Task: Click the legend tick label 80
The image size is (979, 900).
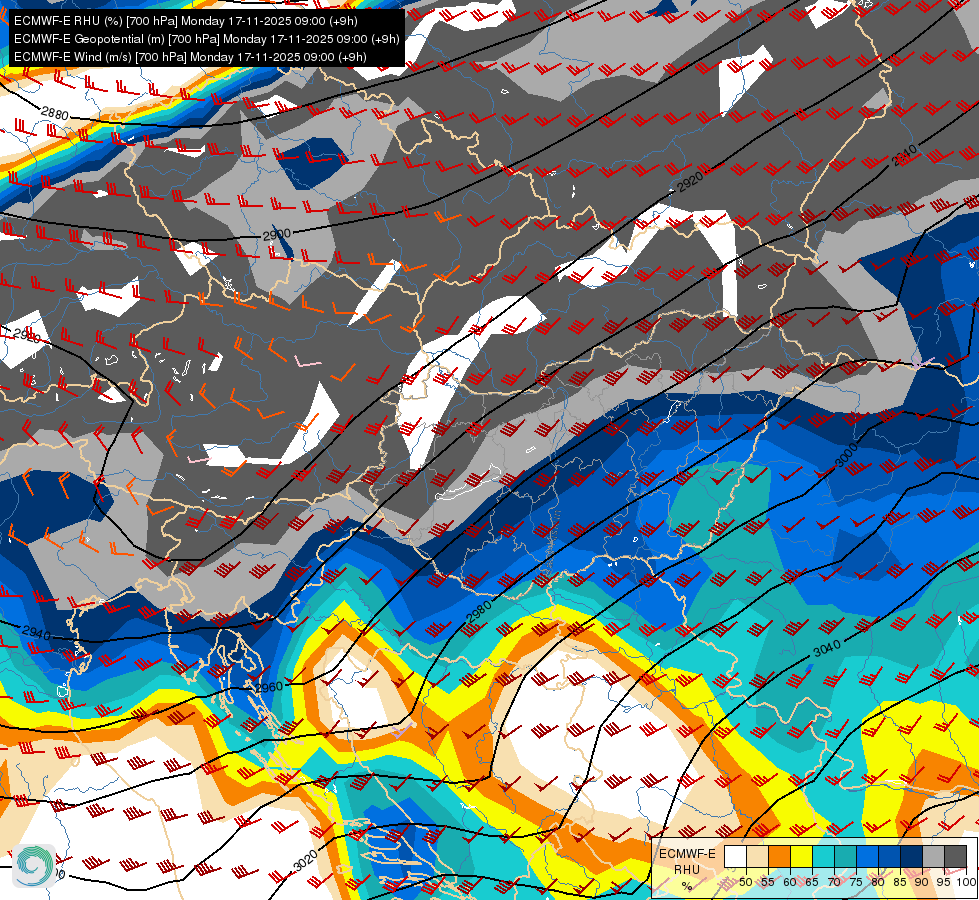Action: coord(878,882)
